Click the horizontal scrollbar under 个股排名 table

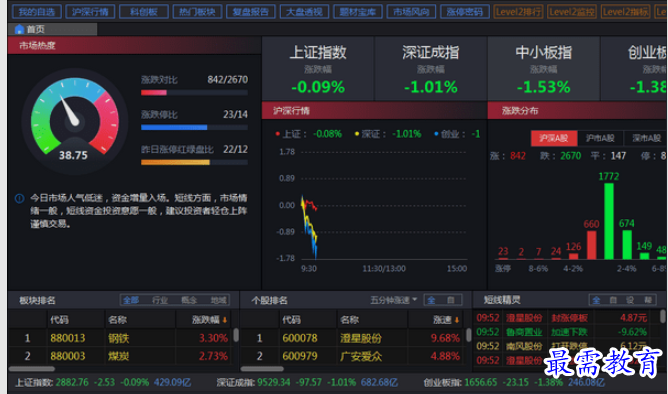click(x=262, y=368)
